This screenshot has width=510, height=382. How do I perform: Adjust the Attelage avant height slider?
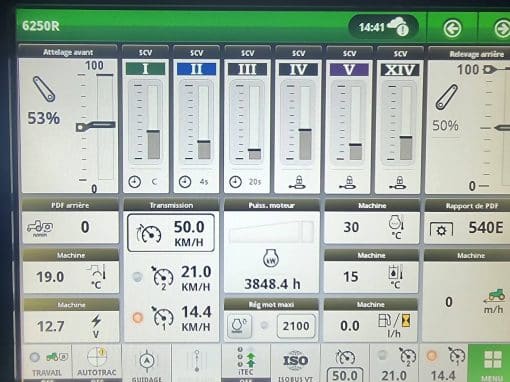click(x=96, y=126)
